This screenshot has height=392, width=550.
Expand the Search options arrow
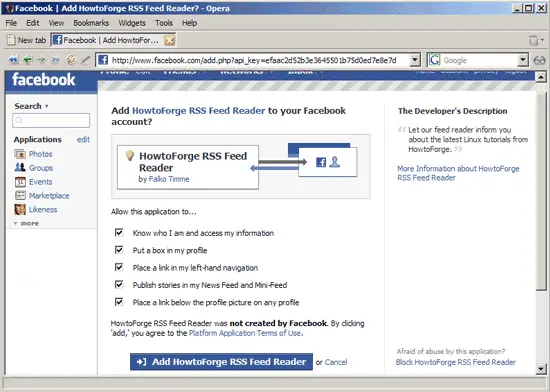47,106
